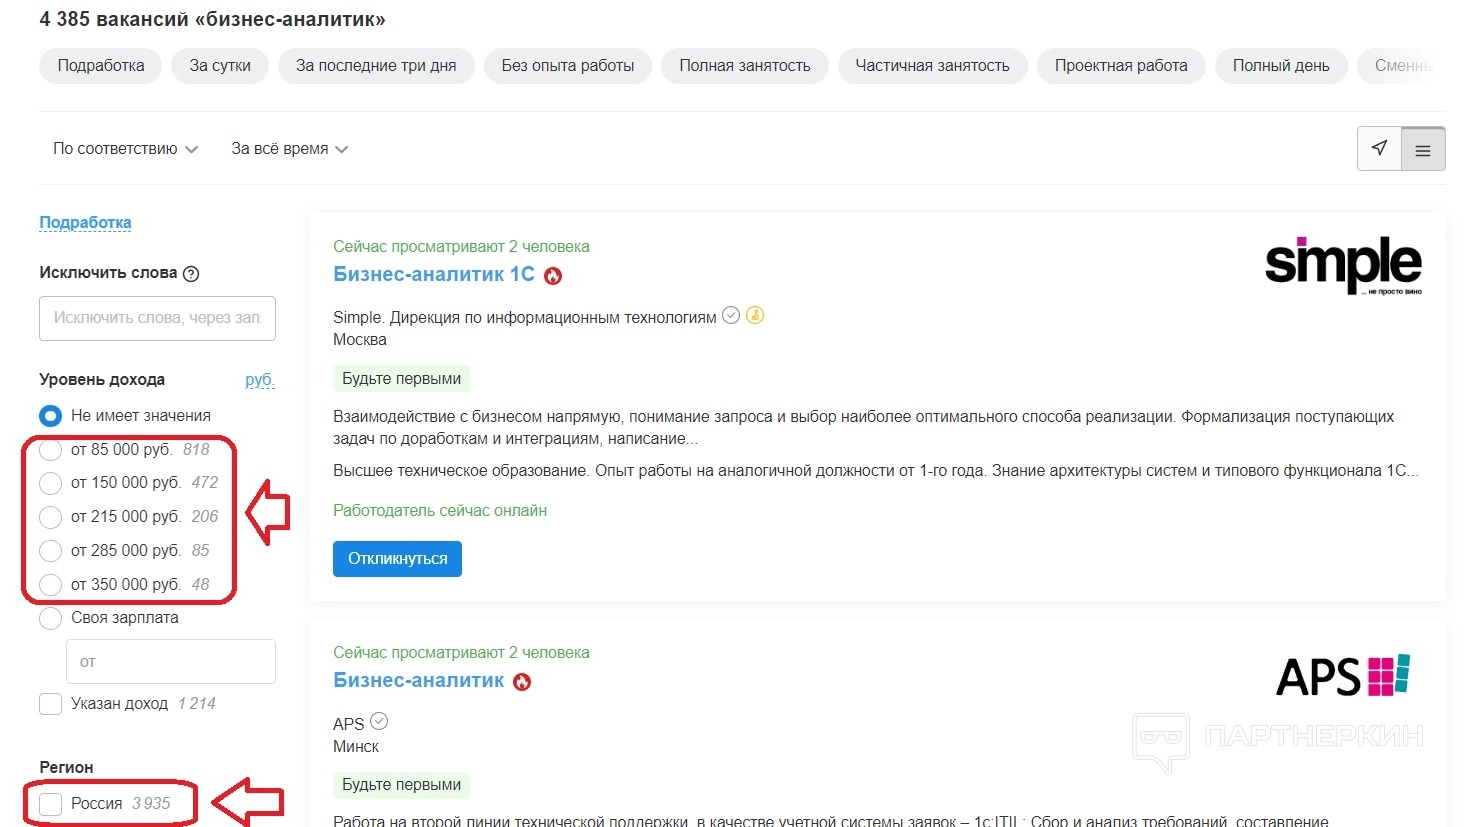Click verified checkmark next to Simple employer
This screenshot has width=1475, height=827.
coord(731,315)
